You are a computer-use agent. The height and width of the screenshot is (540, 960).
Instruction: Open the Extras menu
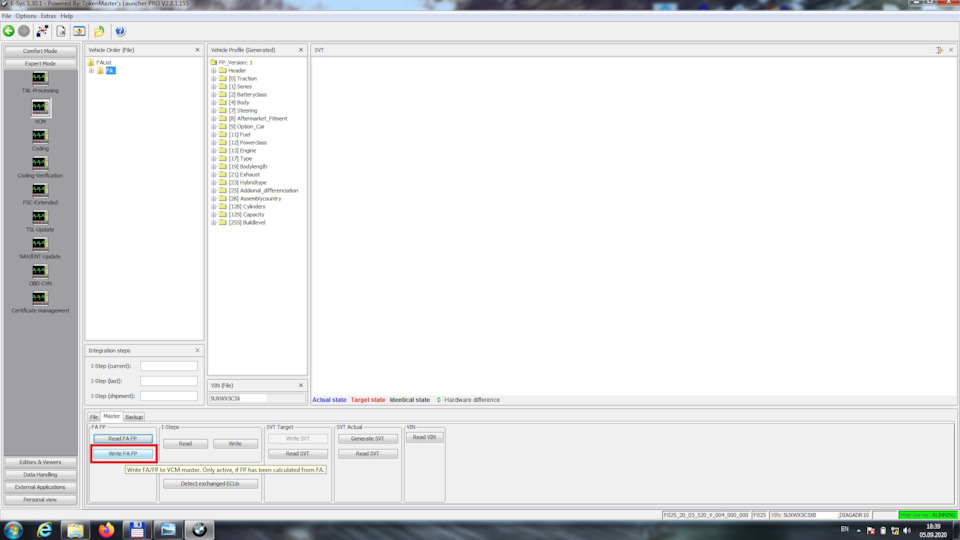(x=48, y=16)
